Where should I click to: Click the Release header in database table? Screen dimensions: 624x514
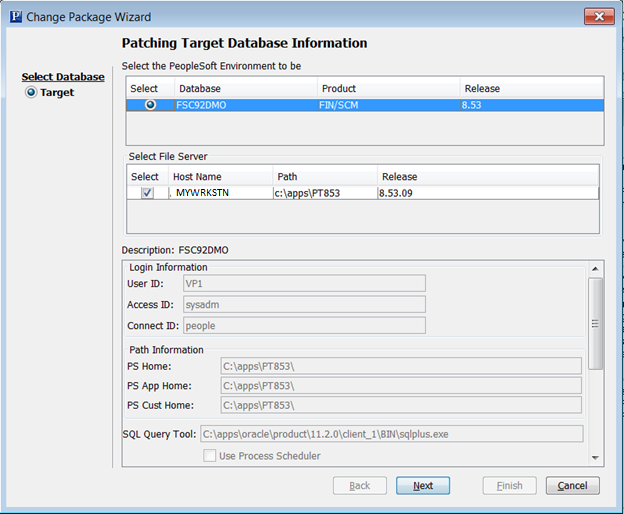point(532,88)
